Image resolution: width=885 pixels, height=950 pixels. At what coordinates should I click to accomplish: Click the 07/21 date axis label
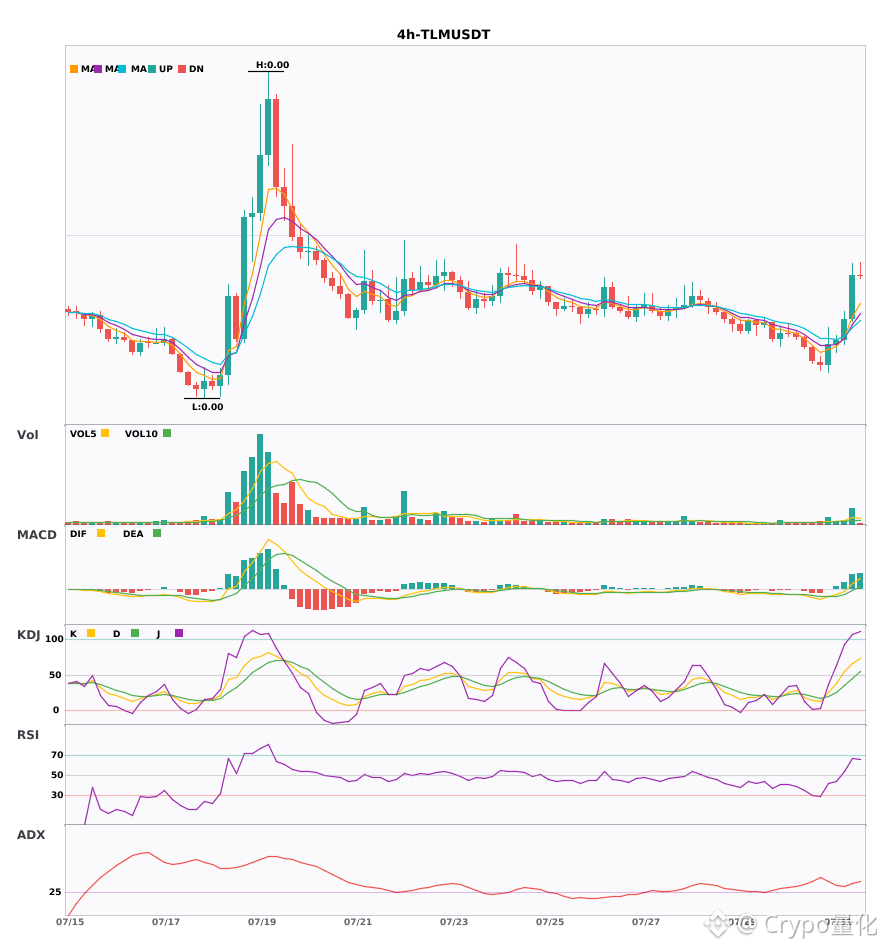pos(358,922)
